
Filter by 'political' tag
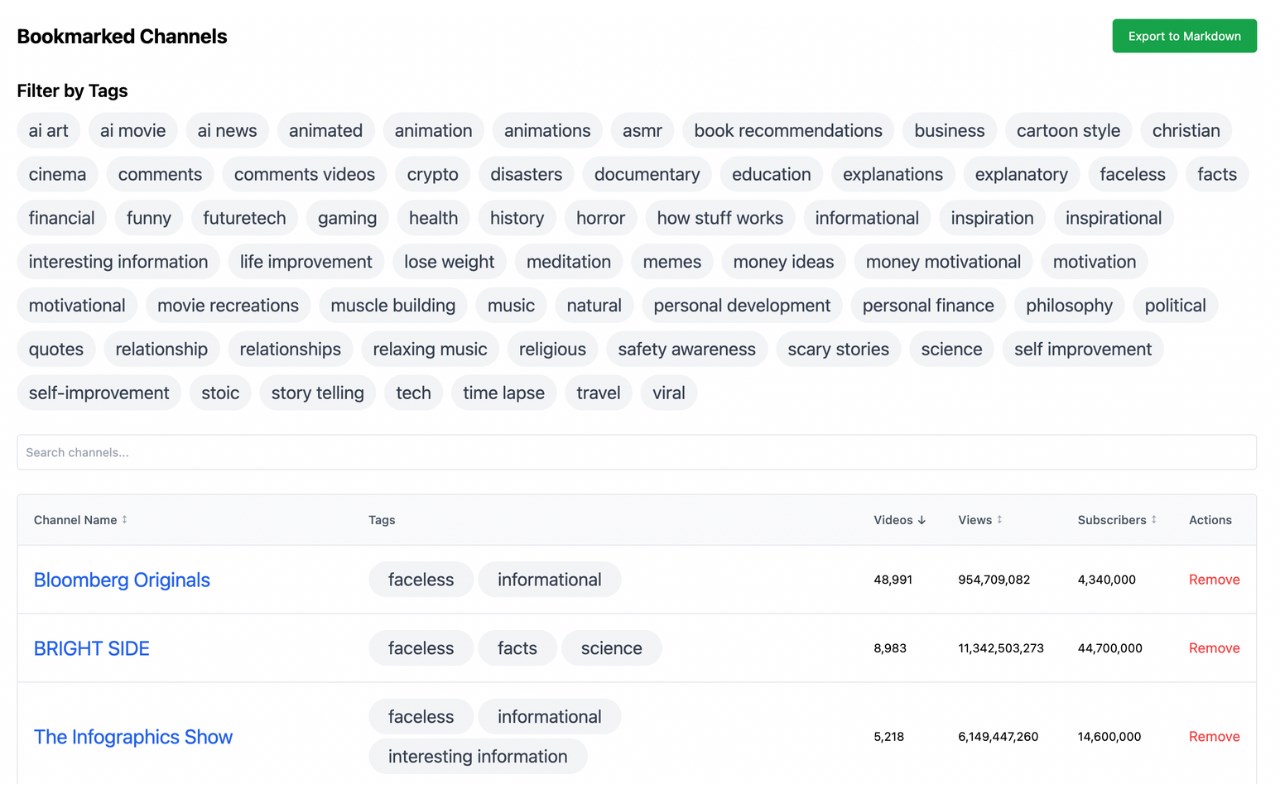point(1175,306)
